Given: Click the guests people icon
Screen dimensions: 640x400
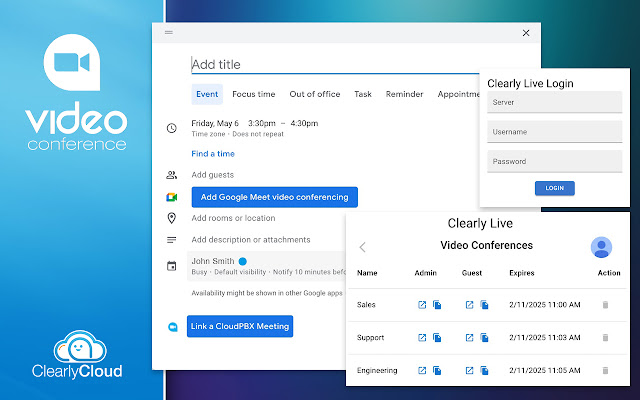Looking at the screenshot, I should click(171, 175).
